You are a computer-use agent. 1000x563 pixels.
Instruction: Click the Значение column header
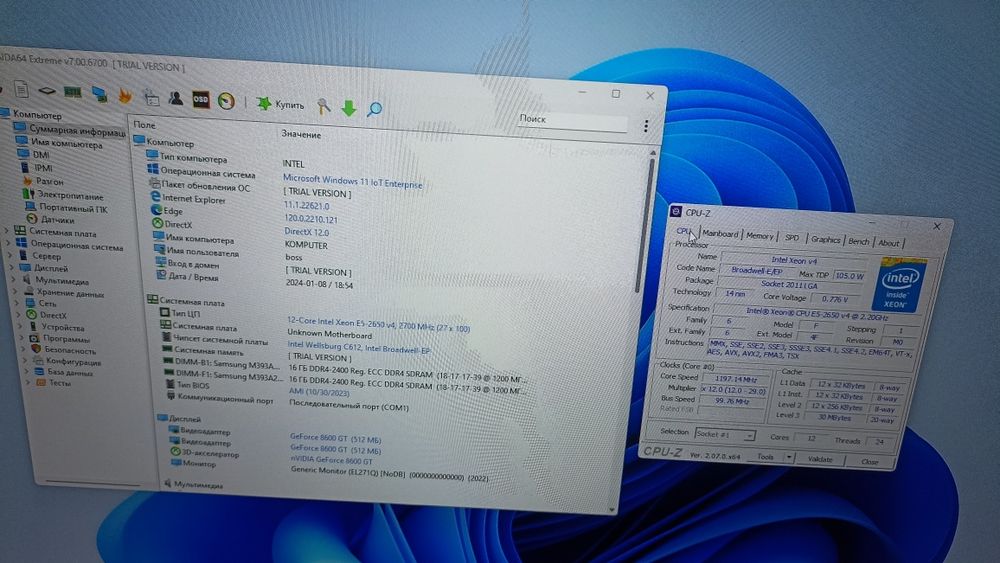[x=301, y=135]
